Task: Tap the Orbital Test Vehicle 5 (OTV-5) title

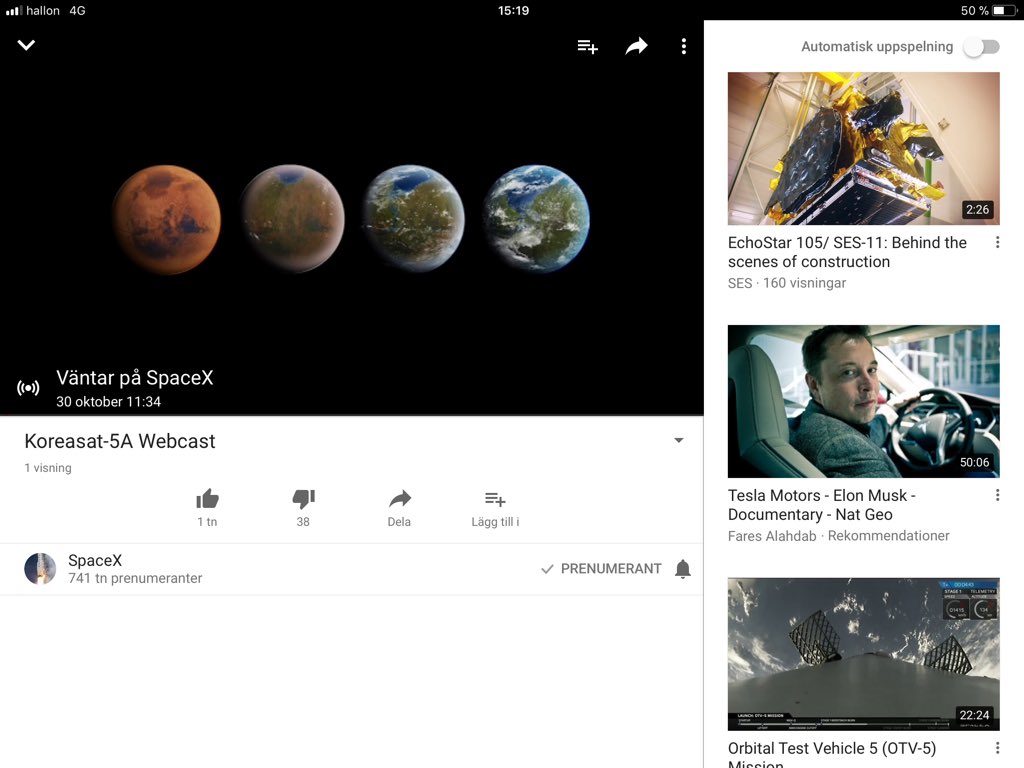Action: 832,756
